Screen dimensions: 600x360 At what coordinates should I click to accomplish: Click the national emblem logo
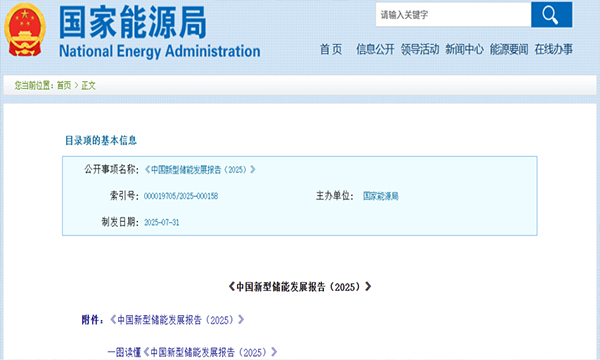(25, 30)
